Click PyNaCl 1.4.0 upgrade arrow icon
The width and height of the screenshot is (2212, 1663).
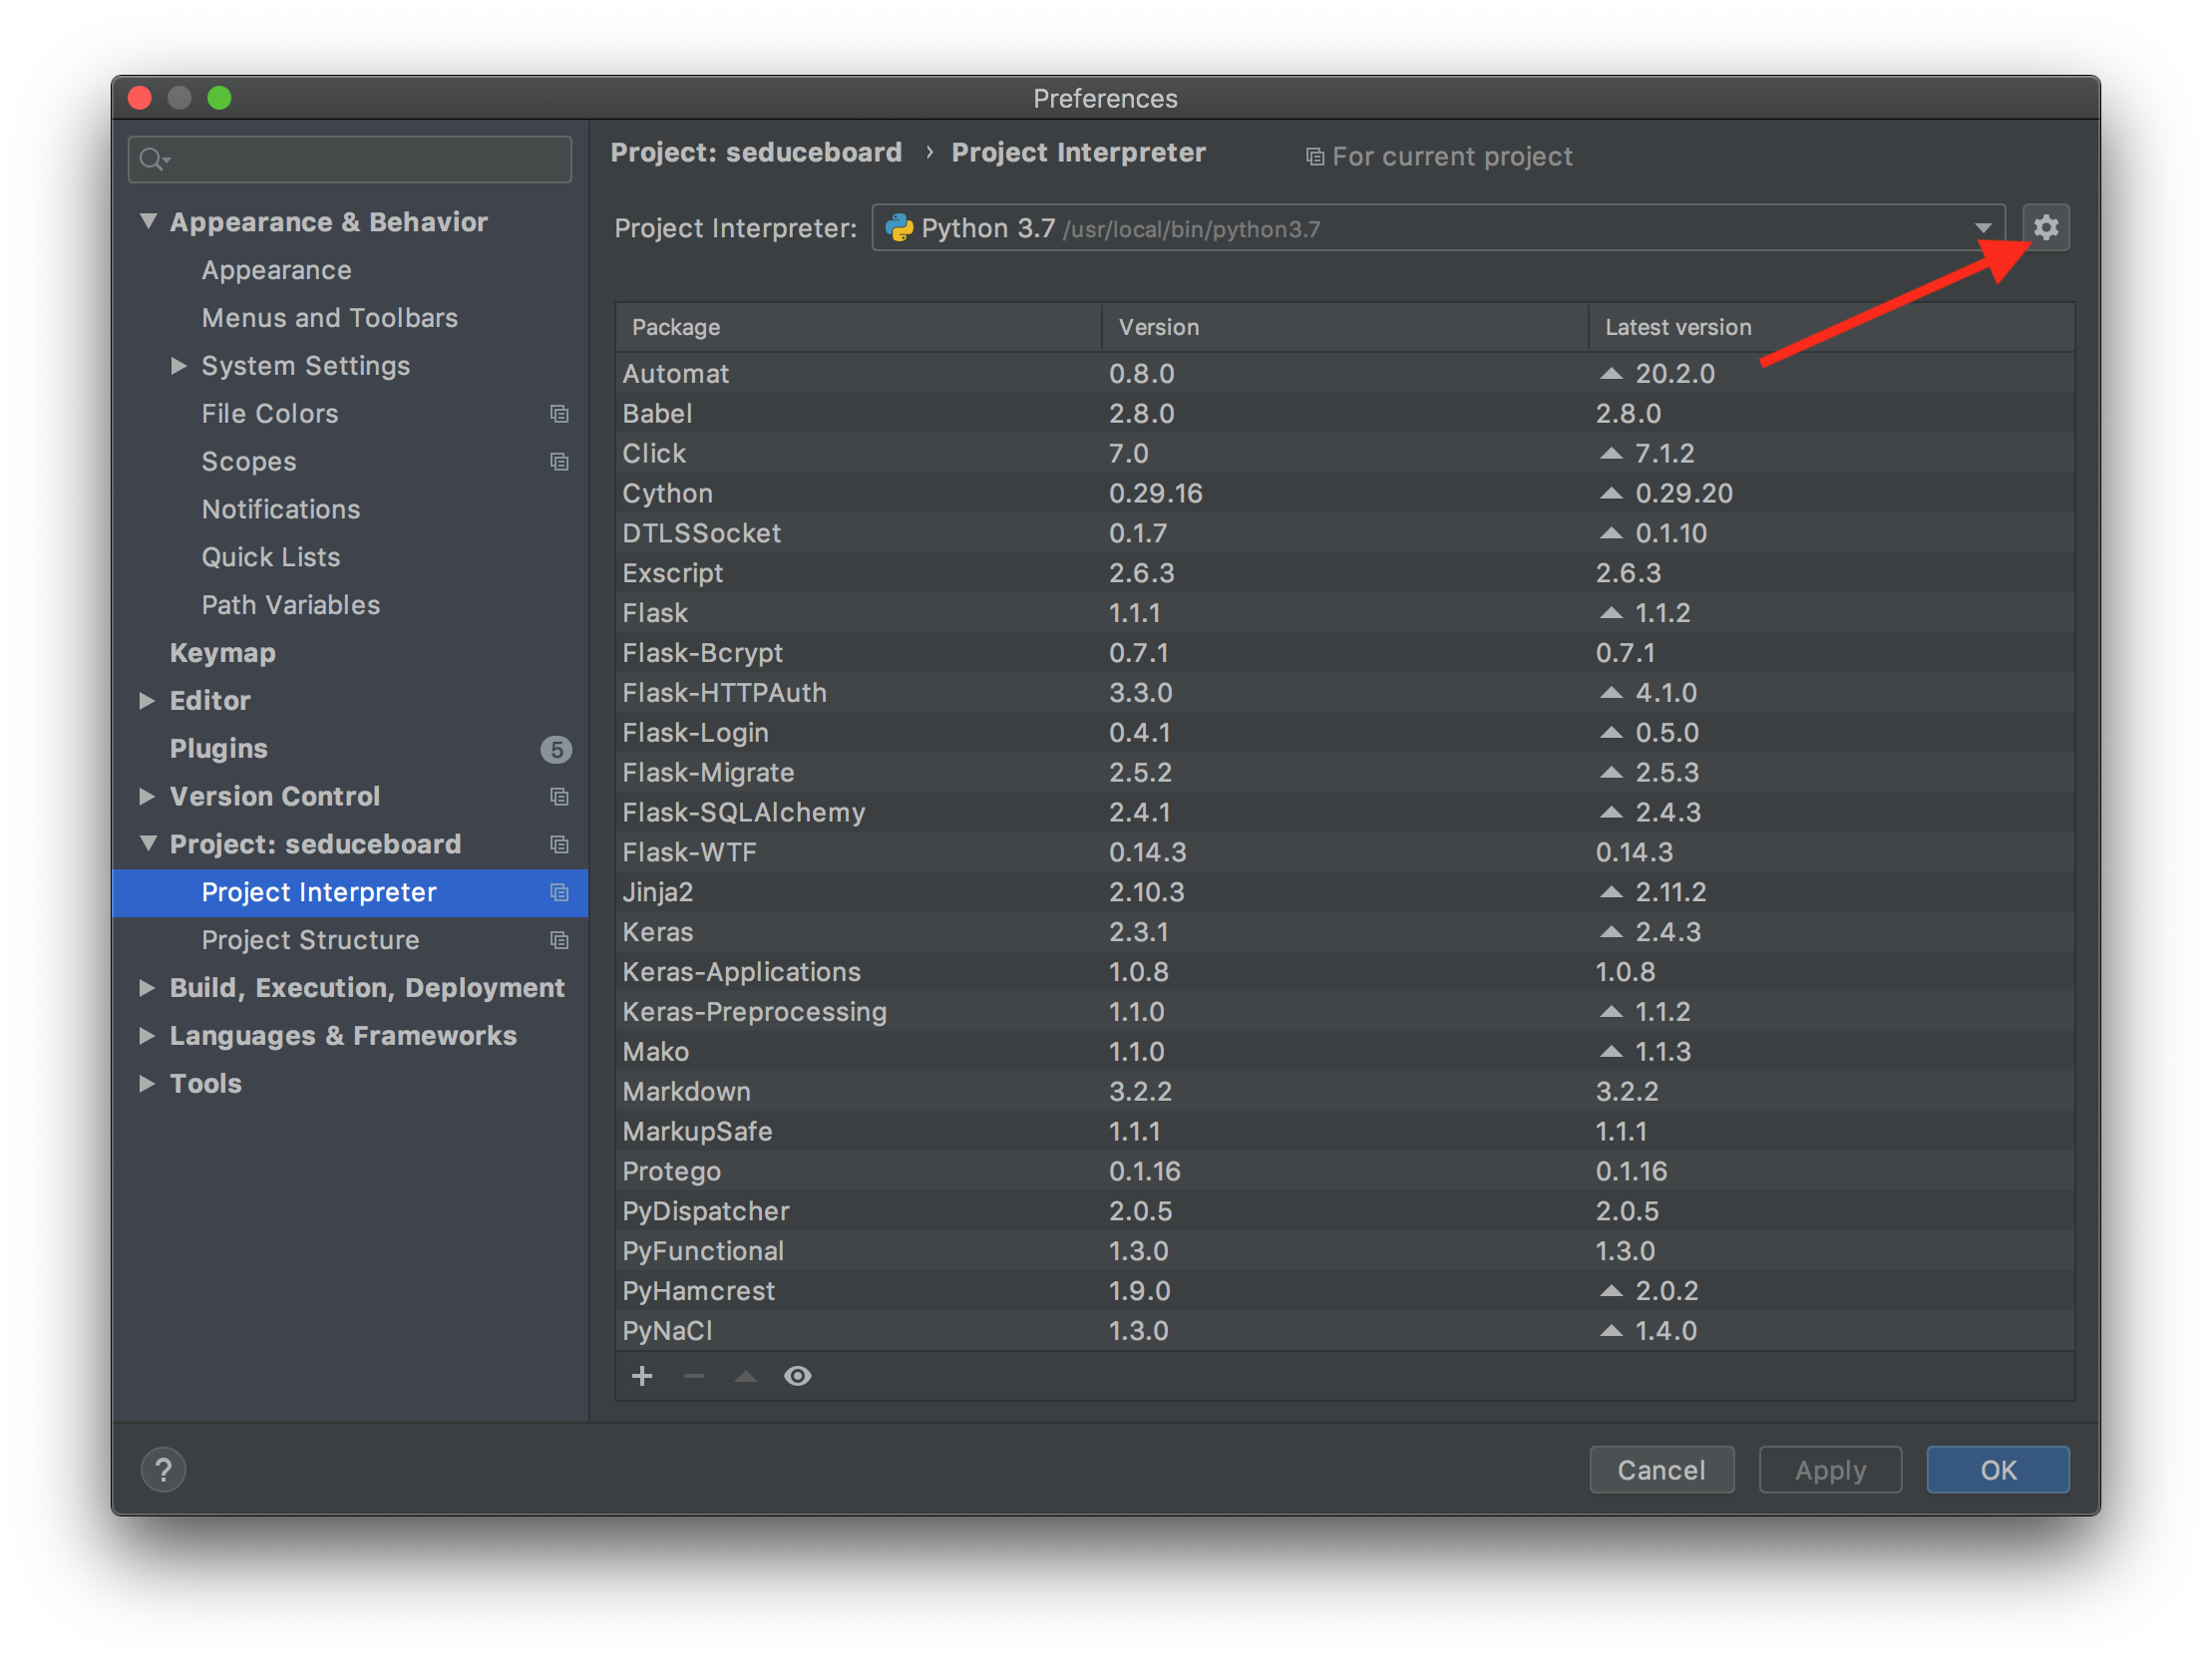click(x=1610, y=1331)
